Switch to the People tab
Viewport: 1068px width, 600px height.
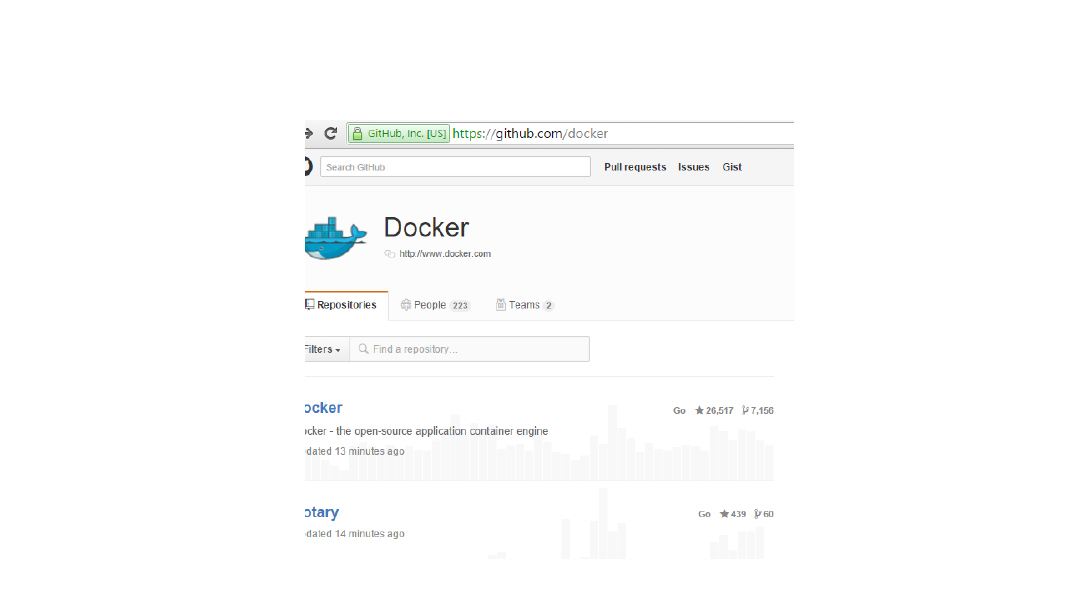tap(435, 305)
